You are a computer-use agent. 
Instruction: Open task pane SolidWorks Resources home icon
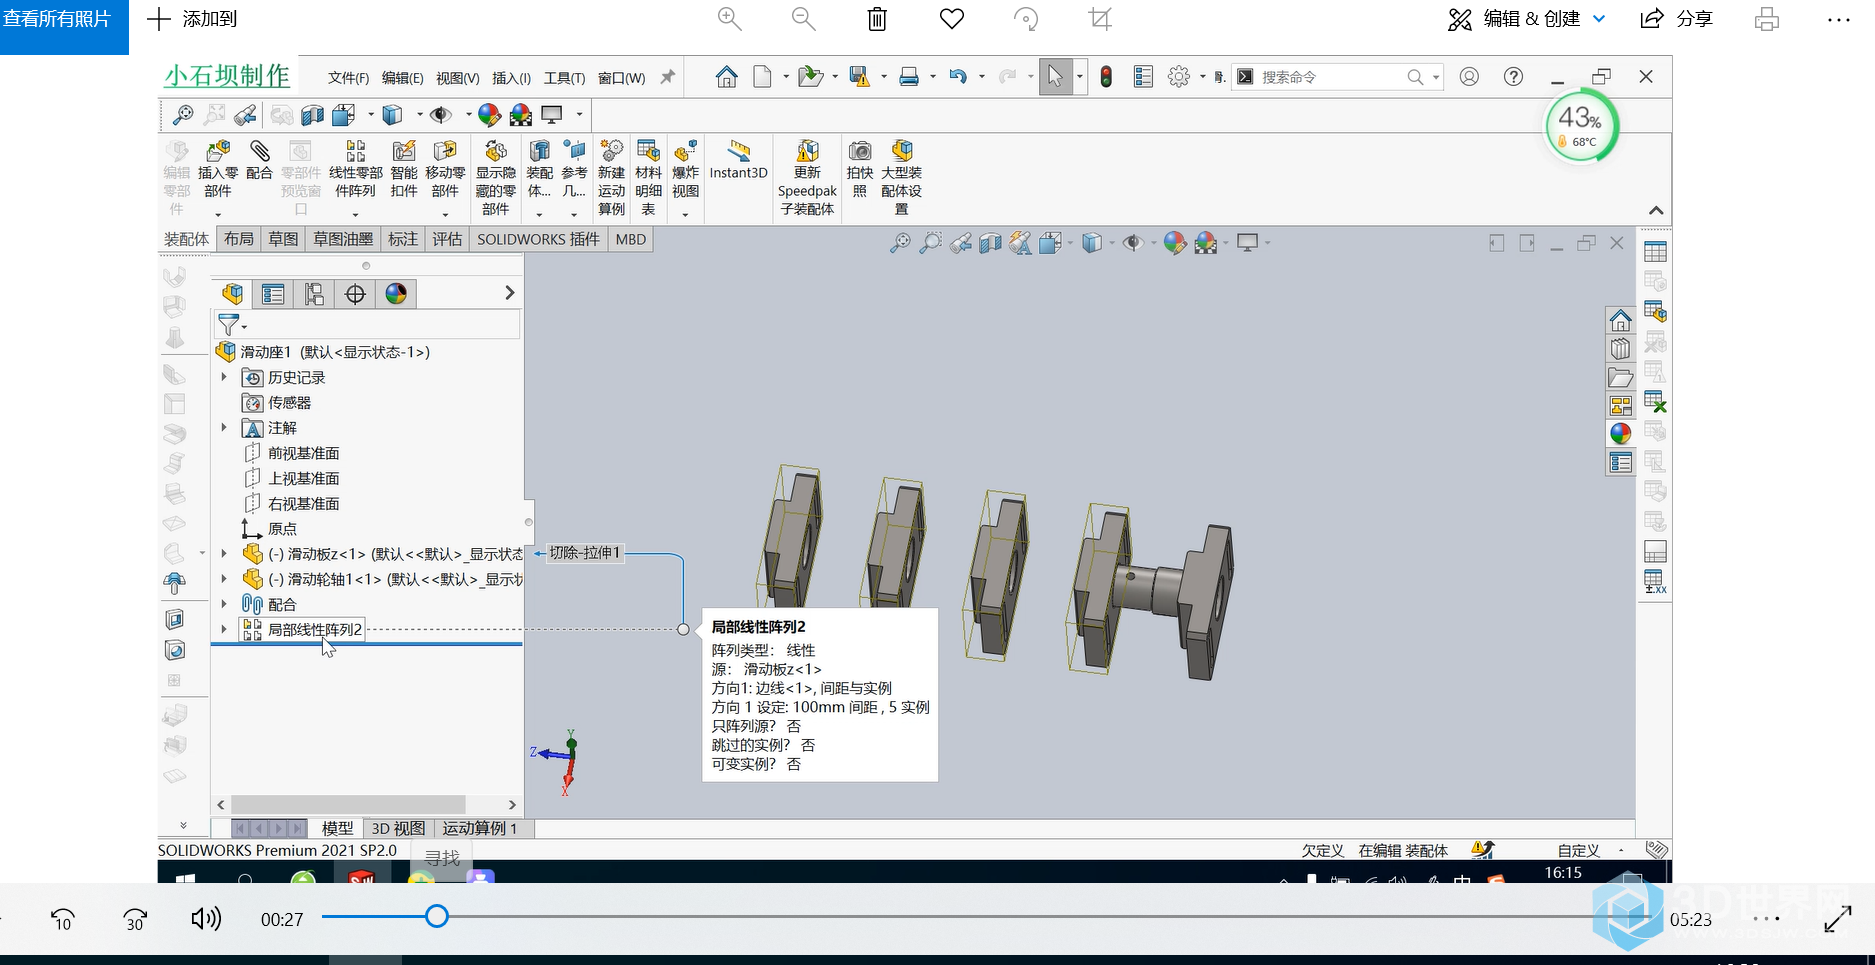coord(1620,320)
